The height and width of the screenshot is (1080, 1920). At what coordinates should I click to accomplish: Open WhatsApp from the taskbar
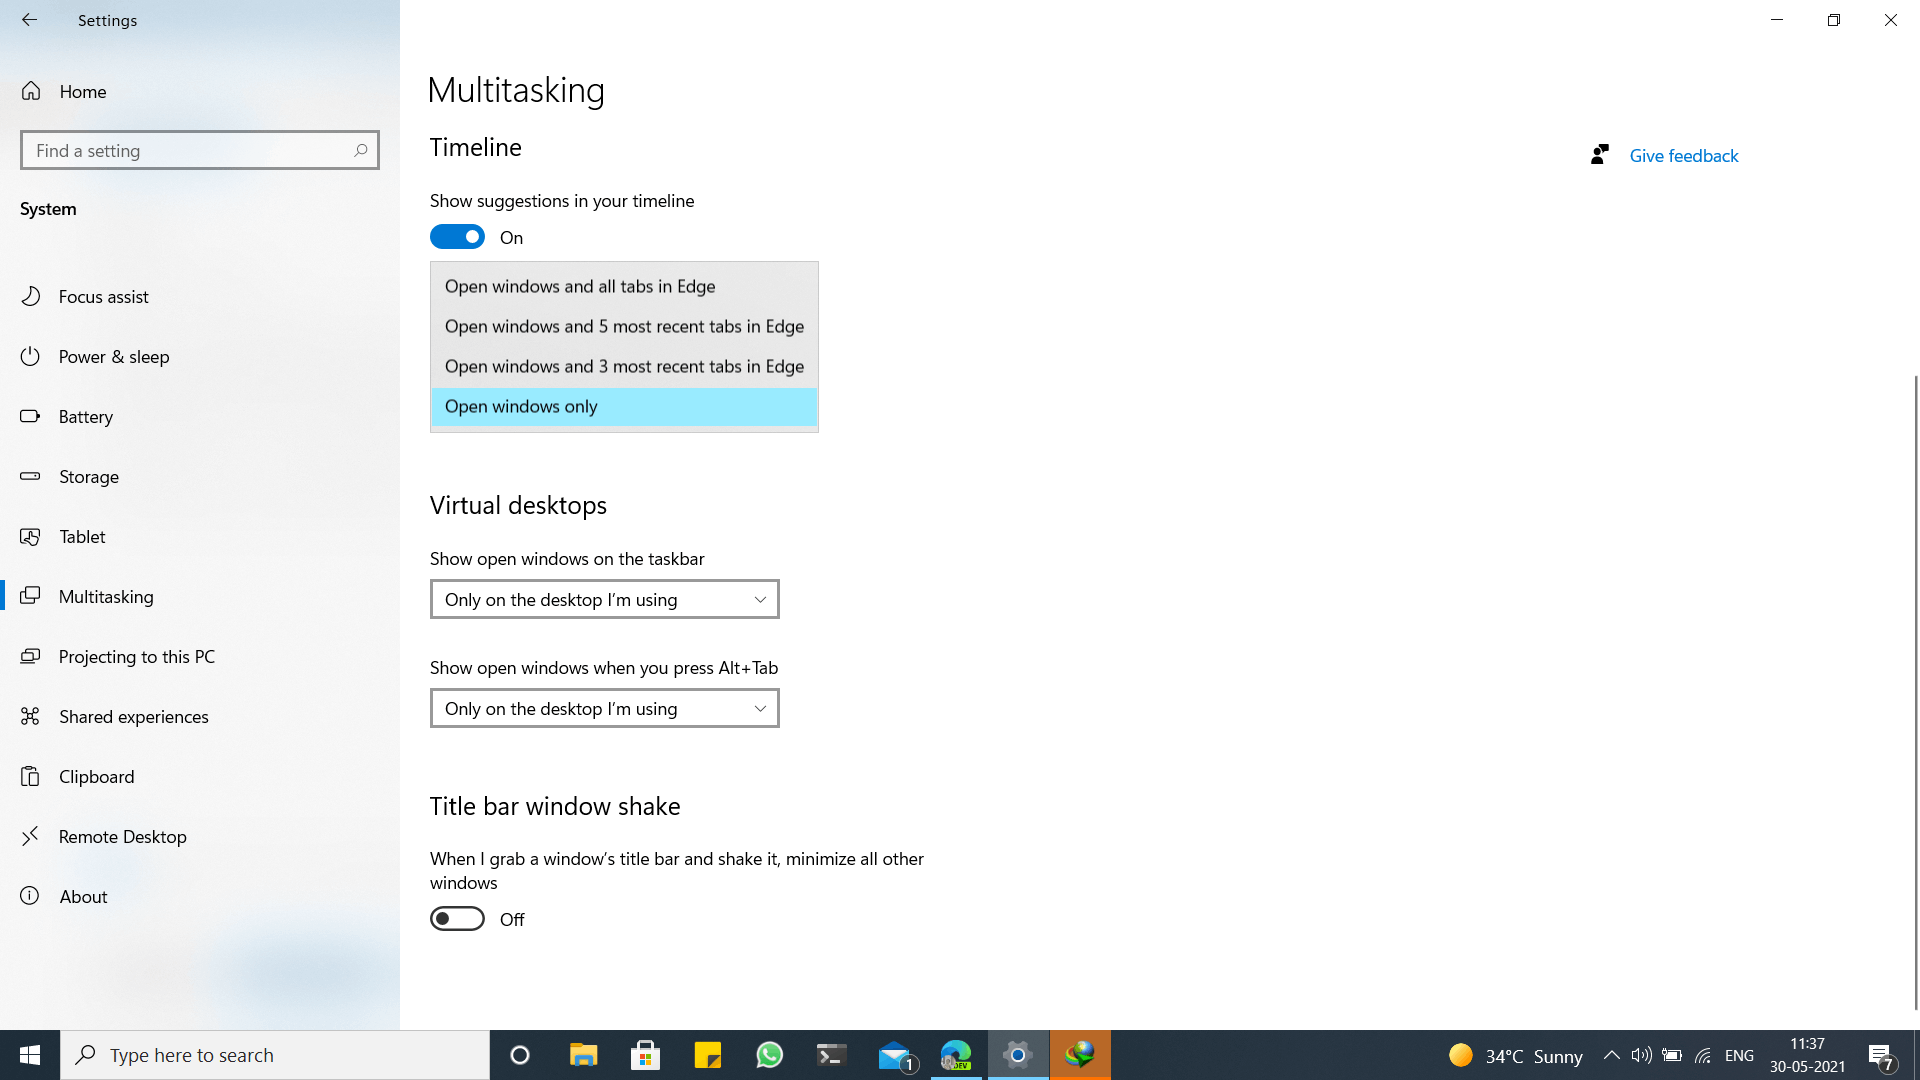769,1055
